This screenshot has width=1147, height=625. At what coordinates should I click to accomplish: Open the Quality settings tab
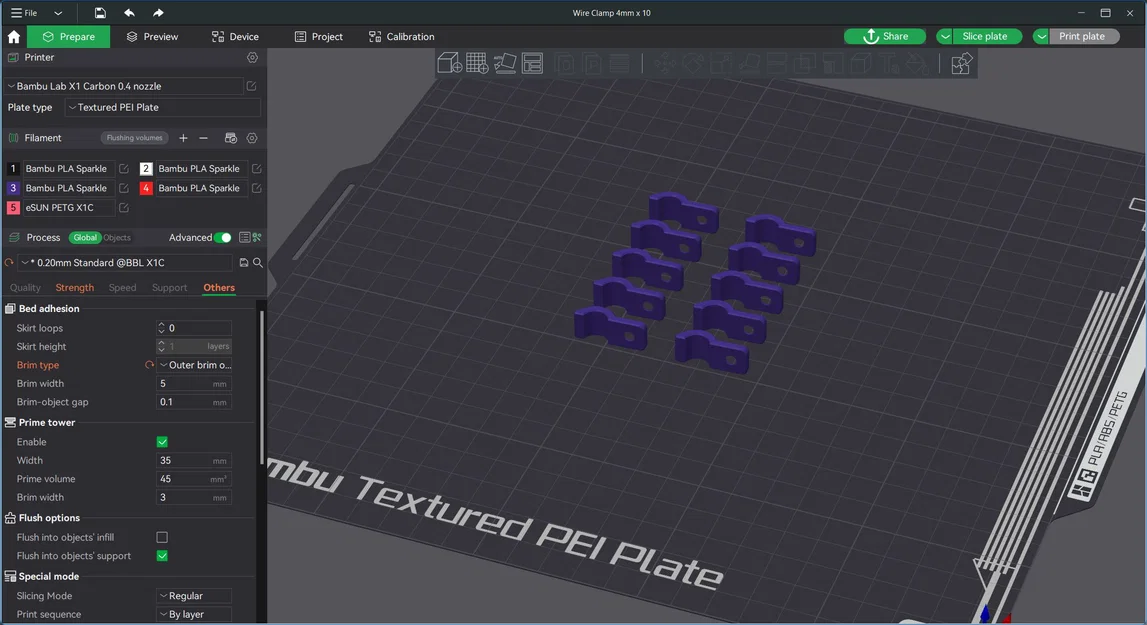25,288
